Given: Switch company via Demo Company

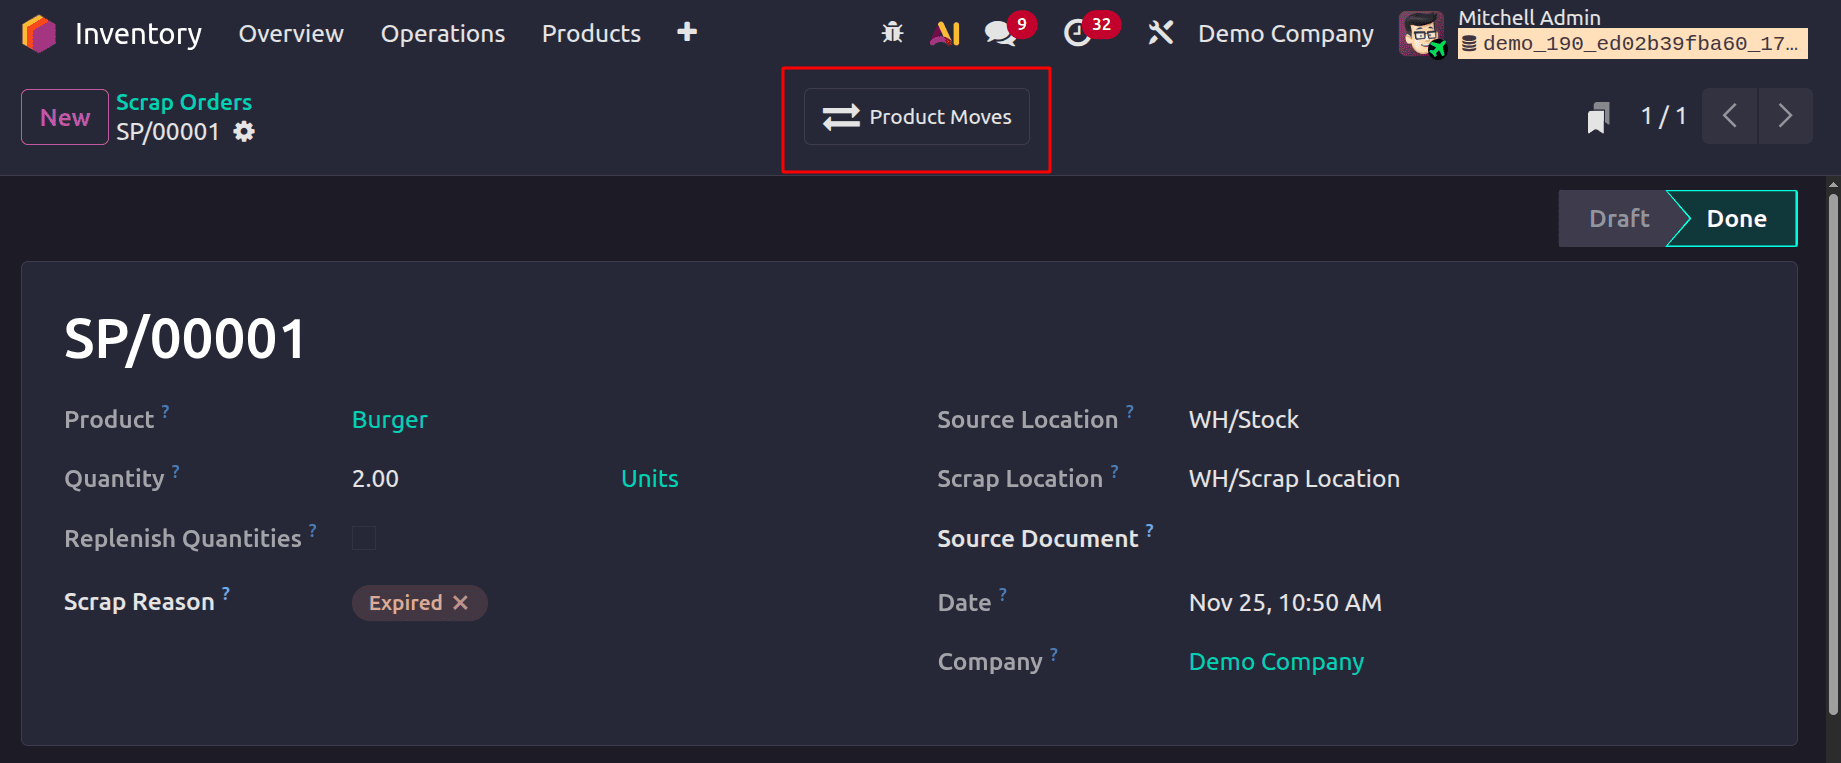Looking at the screenshot, I should click(x=1286, y=33).
